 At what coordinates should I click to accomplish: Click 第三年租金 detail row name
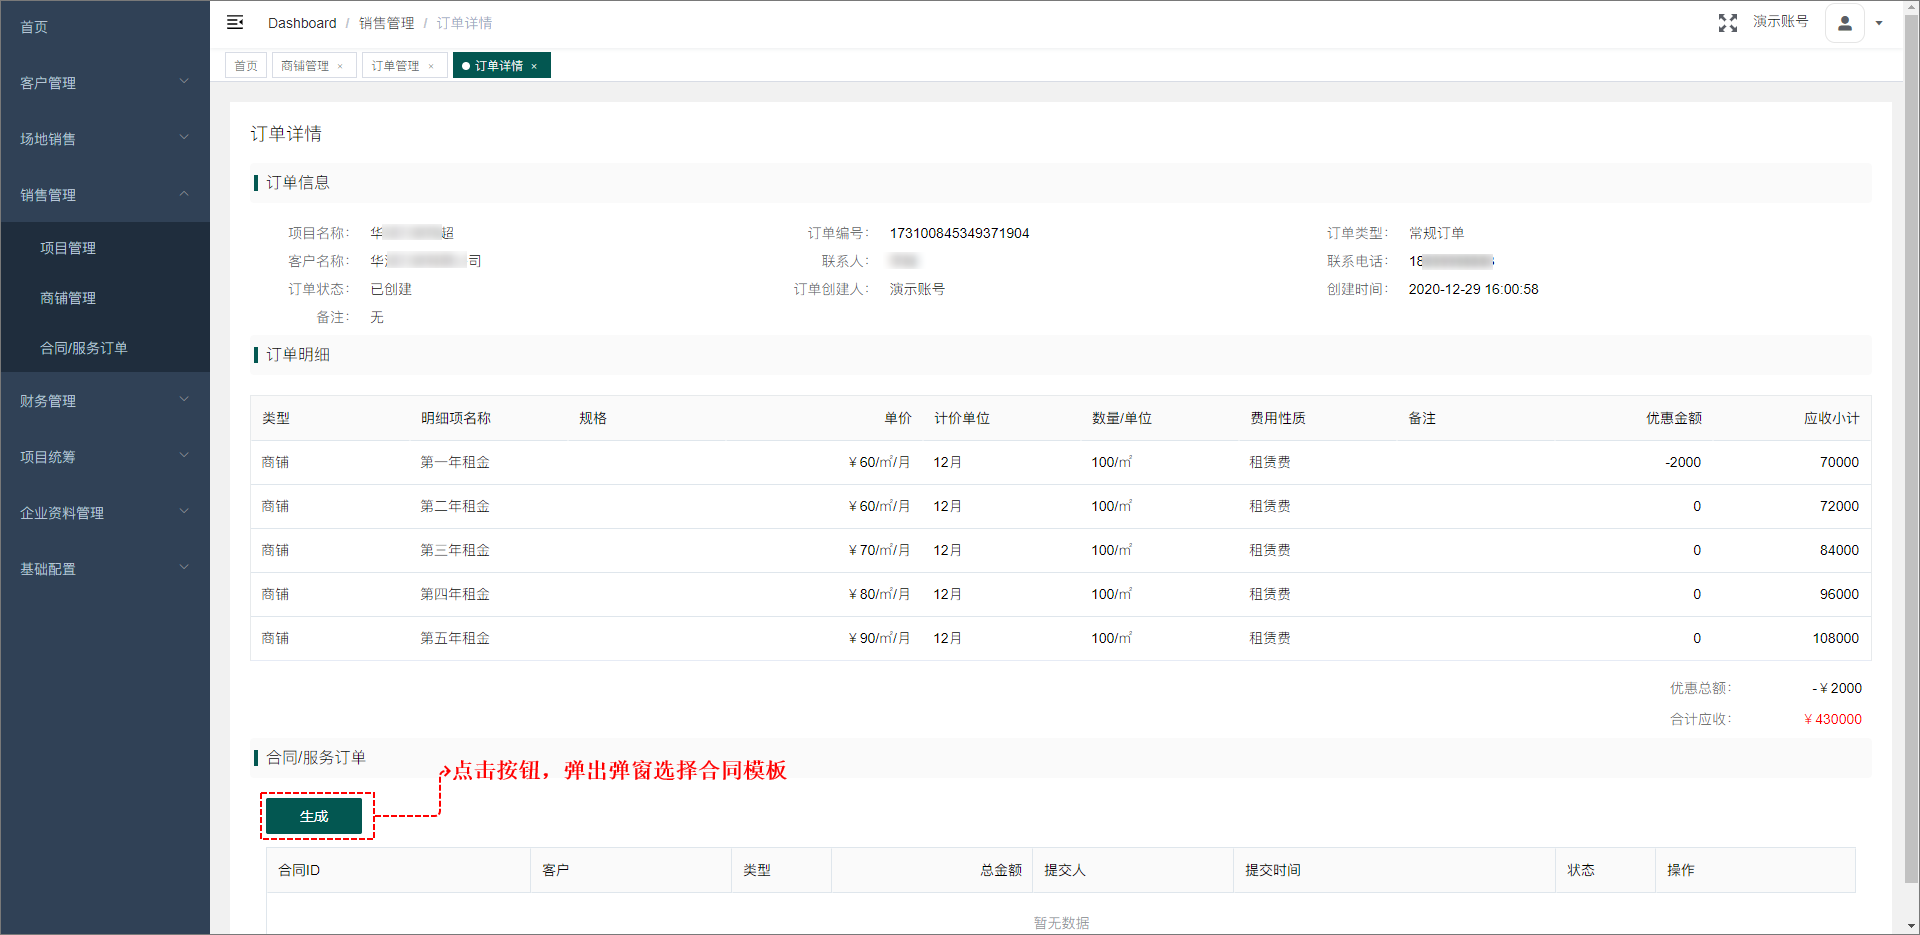point(455,550)
